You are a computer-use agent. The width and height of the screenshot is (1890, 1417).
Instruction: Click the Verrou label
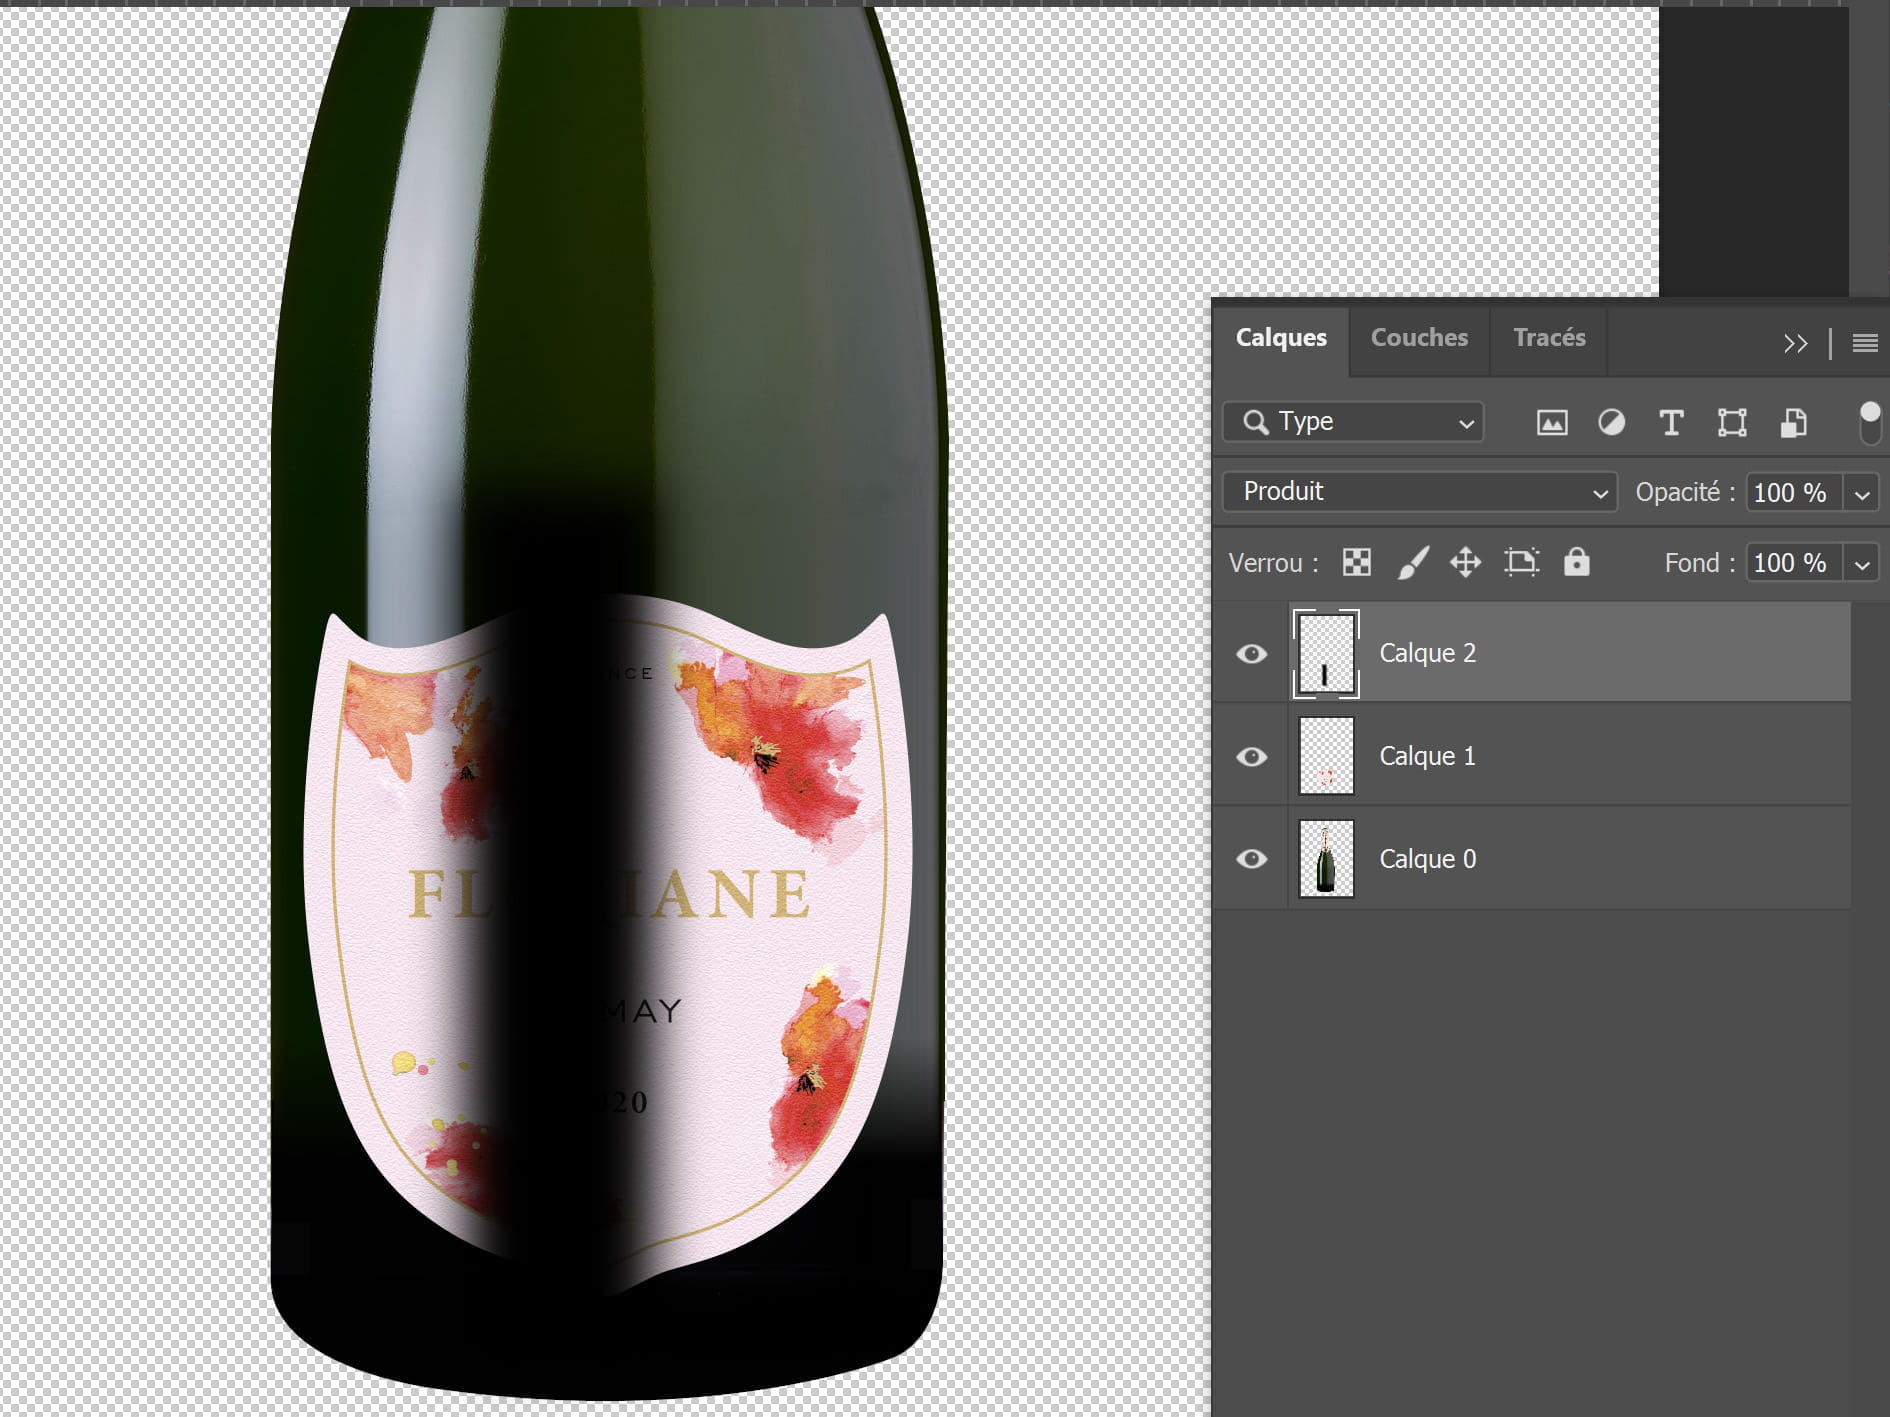pos(1272,564)
